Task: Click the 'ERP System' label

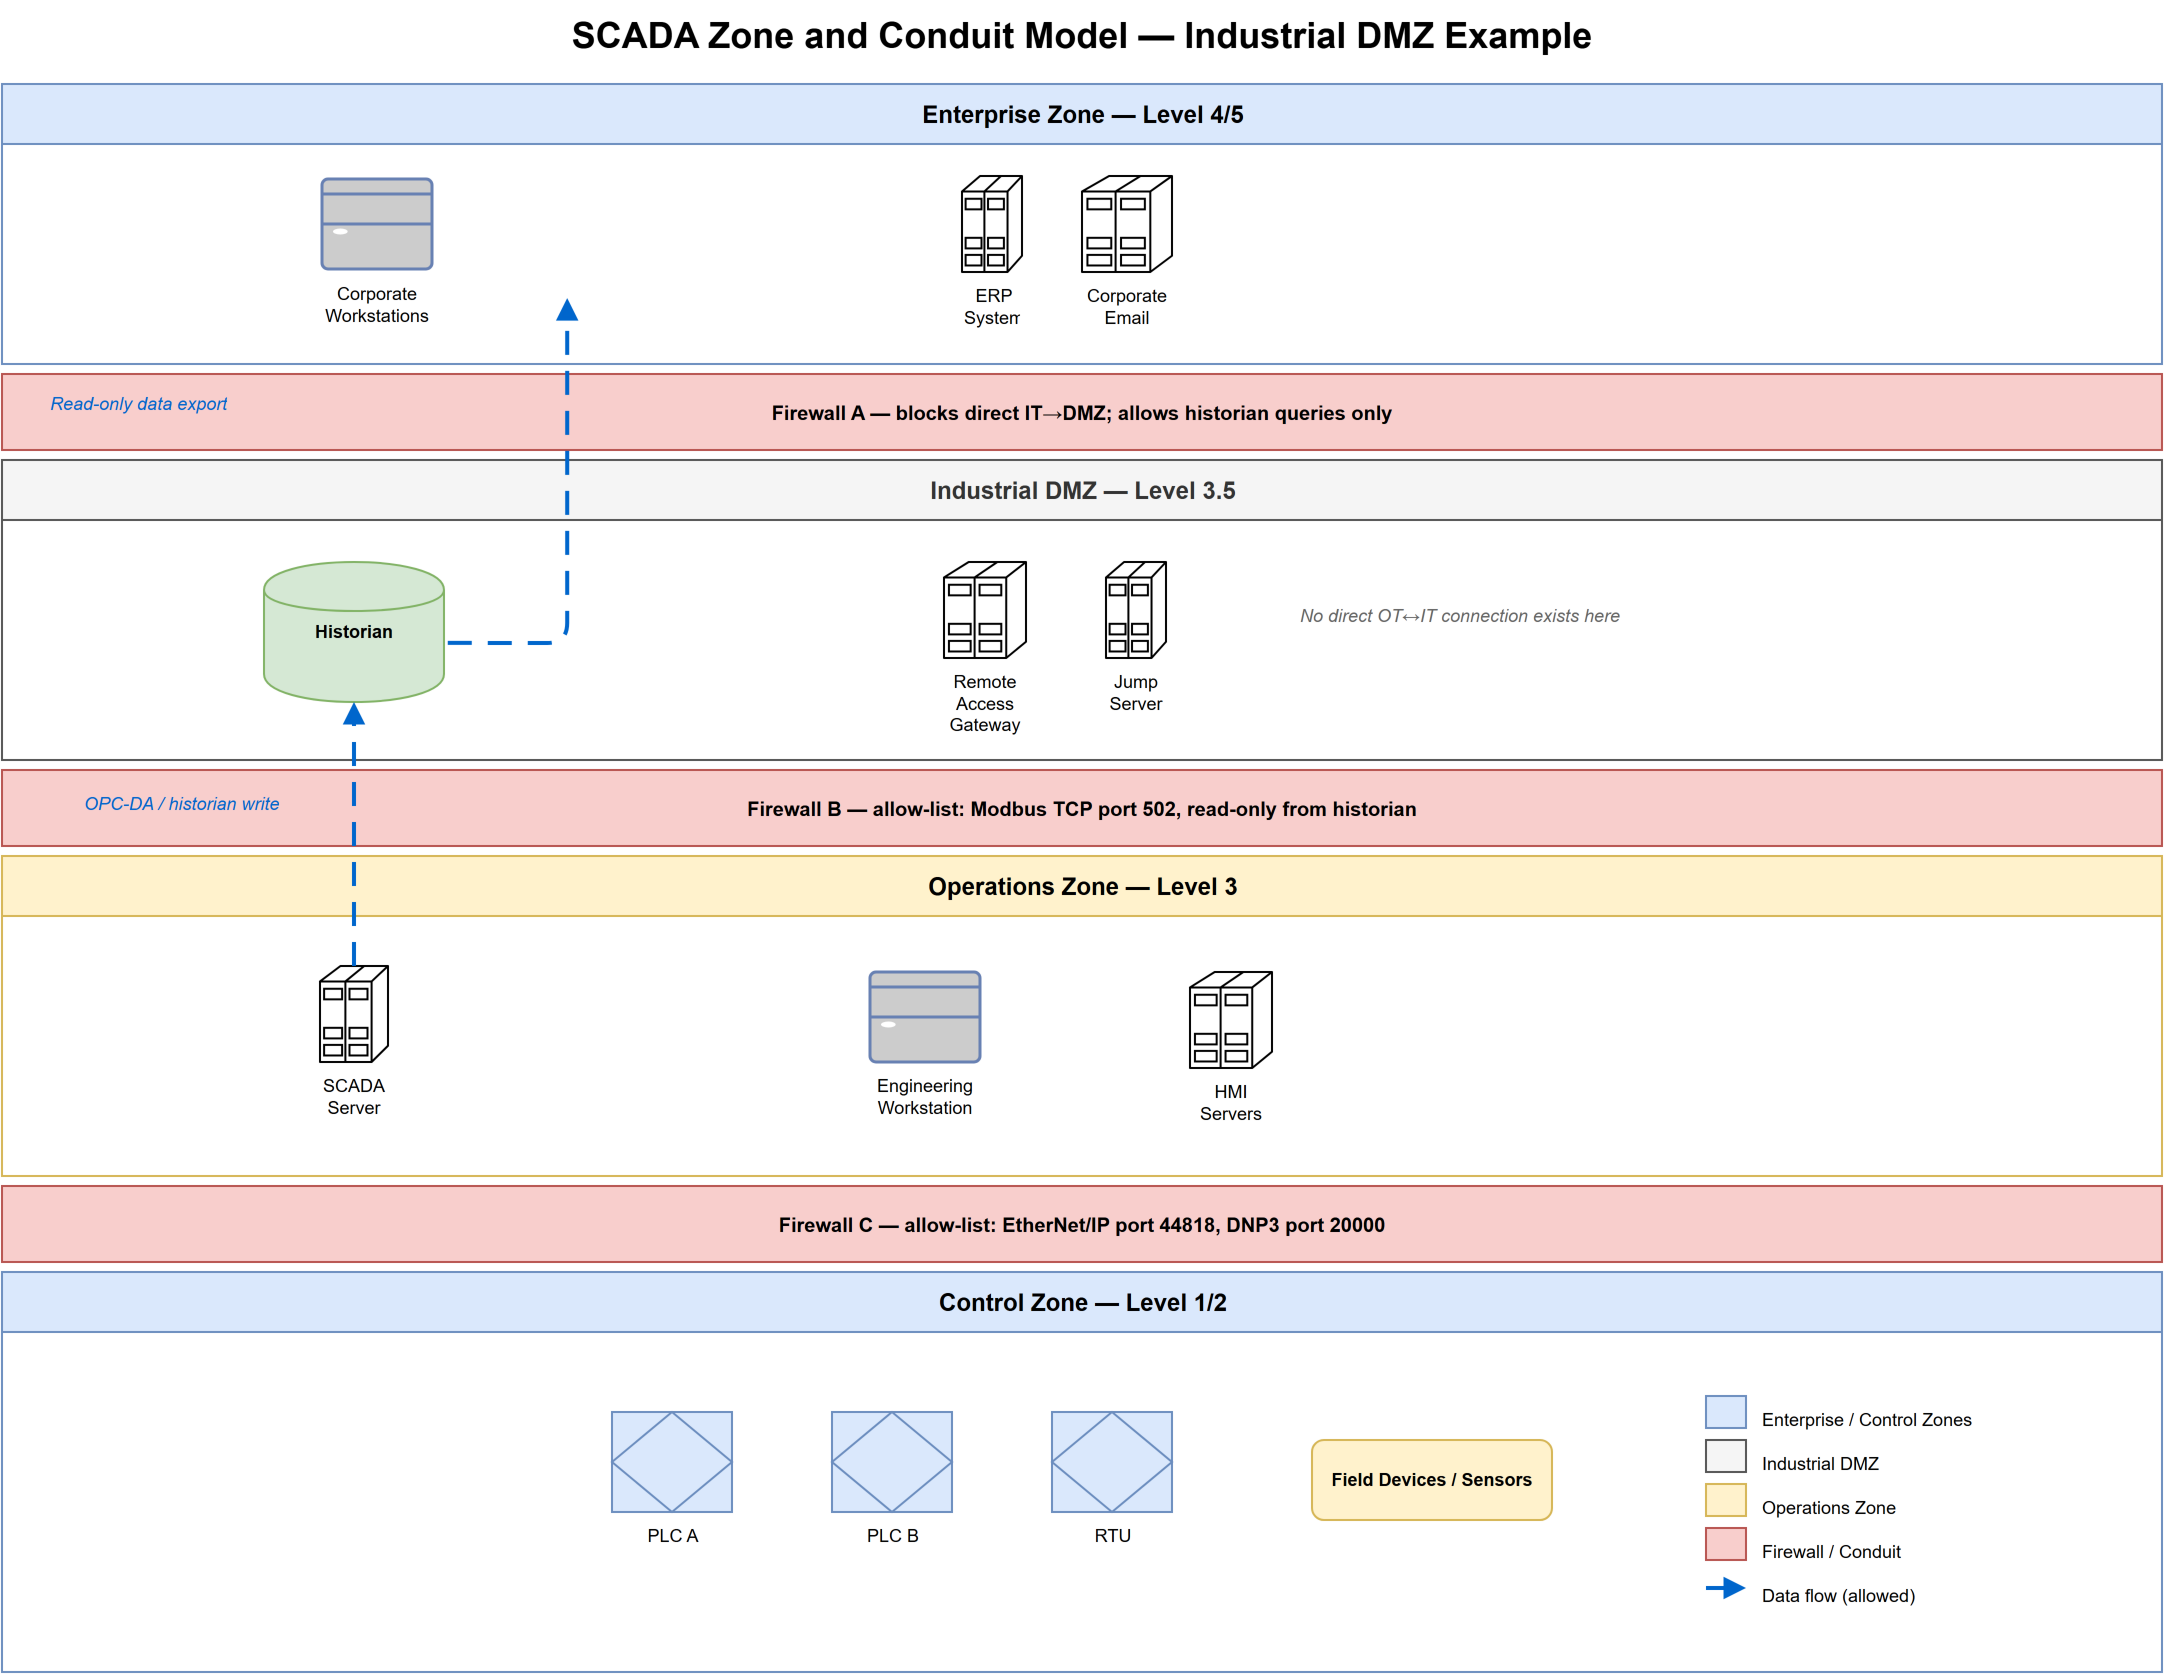Action: tap(991, 307)
